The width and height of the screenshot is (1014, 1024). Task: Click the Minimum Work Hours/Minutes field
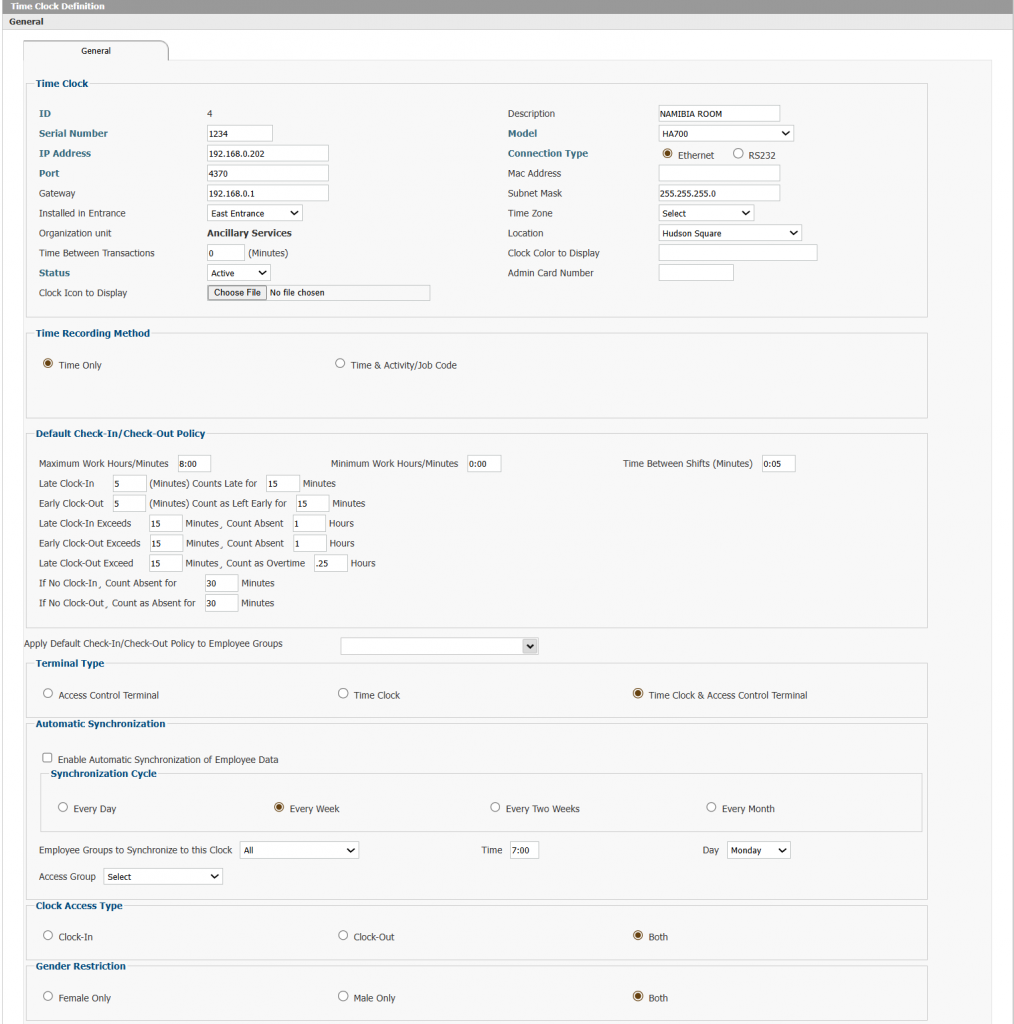coord(484,464)
